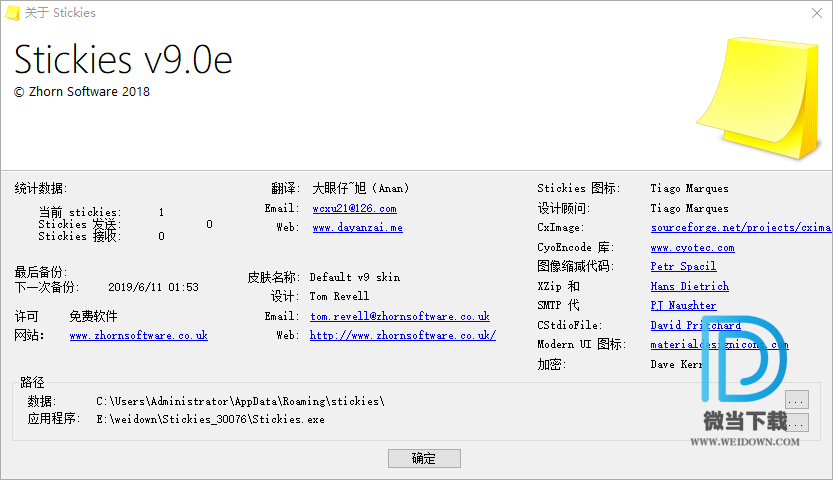Click the yellow sticky notepad image

pos(760,98)
